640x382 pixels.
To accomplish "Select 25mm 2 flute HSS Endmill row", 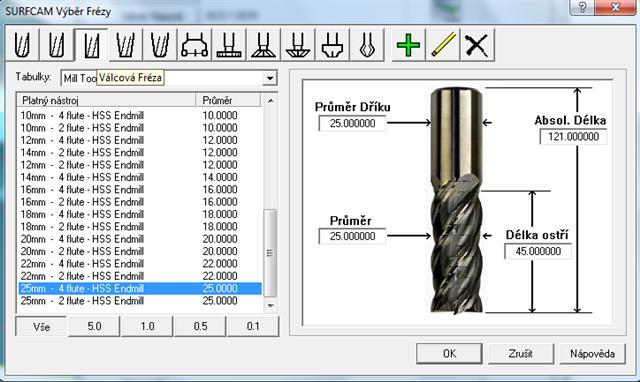I will click(x=140, y=301).
